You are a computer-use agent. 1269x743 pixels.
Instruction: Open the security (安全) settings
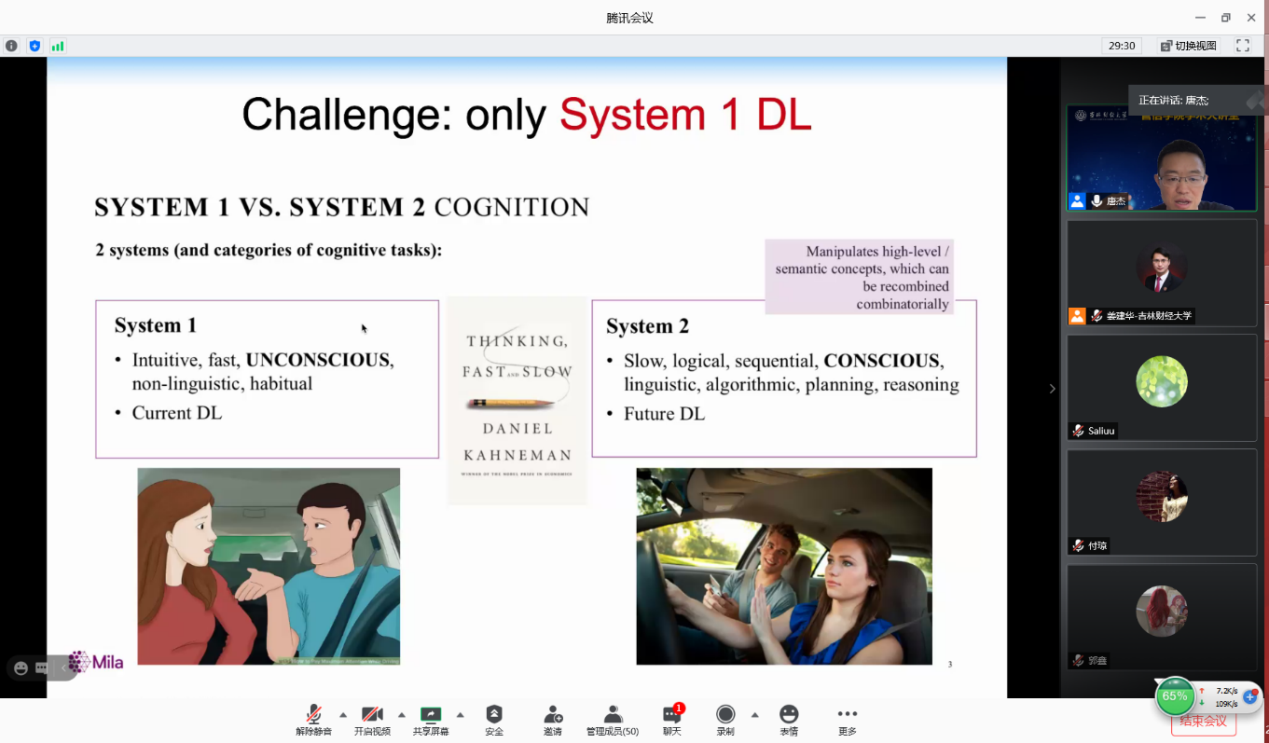click(494, 719)
